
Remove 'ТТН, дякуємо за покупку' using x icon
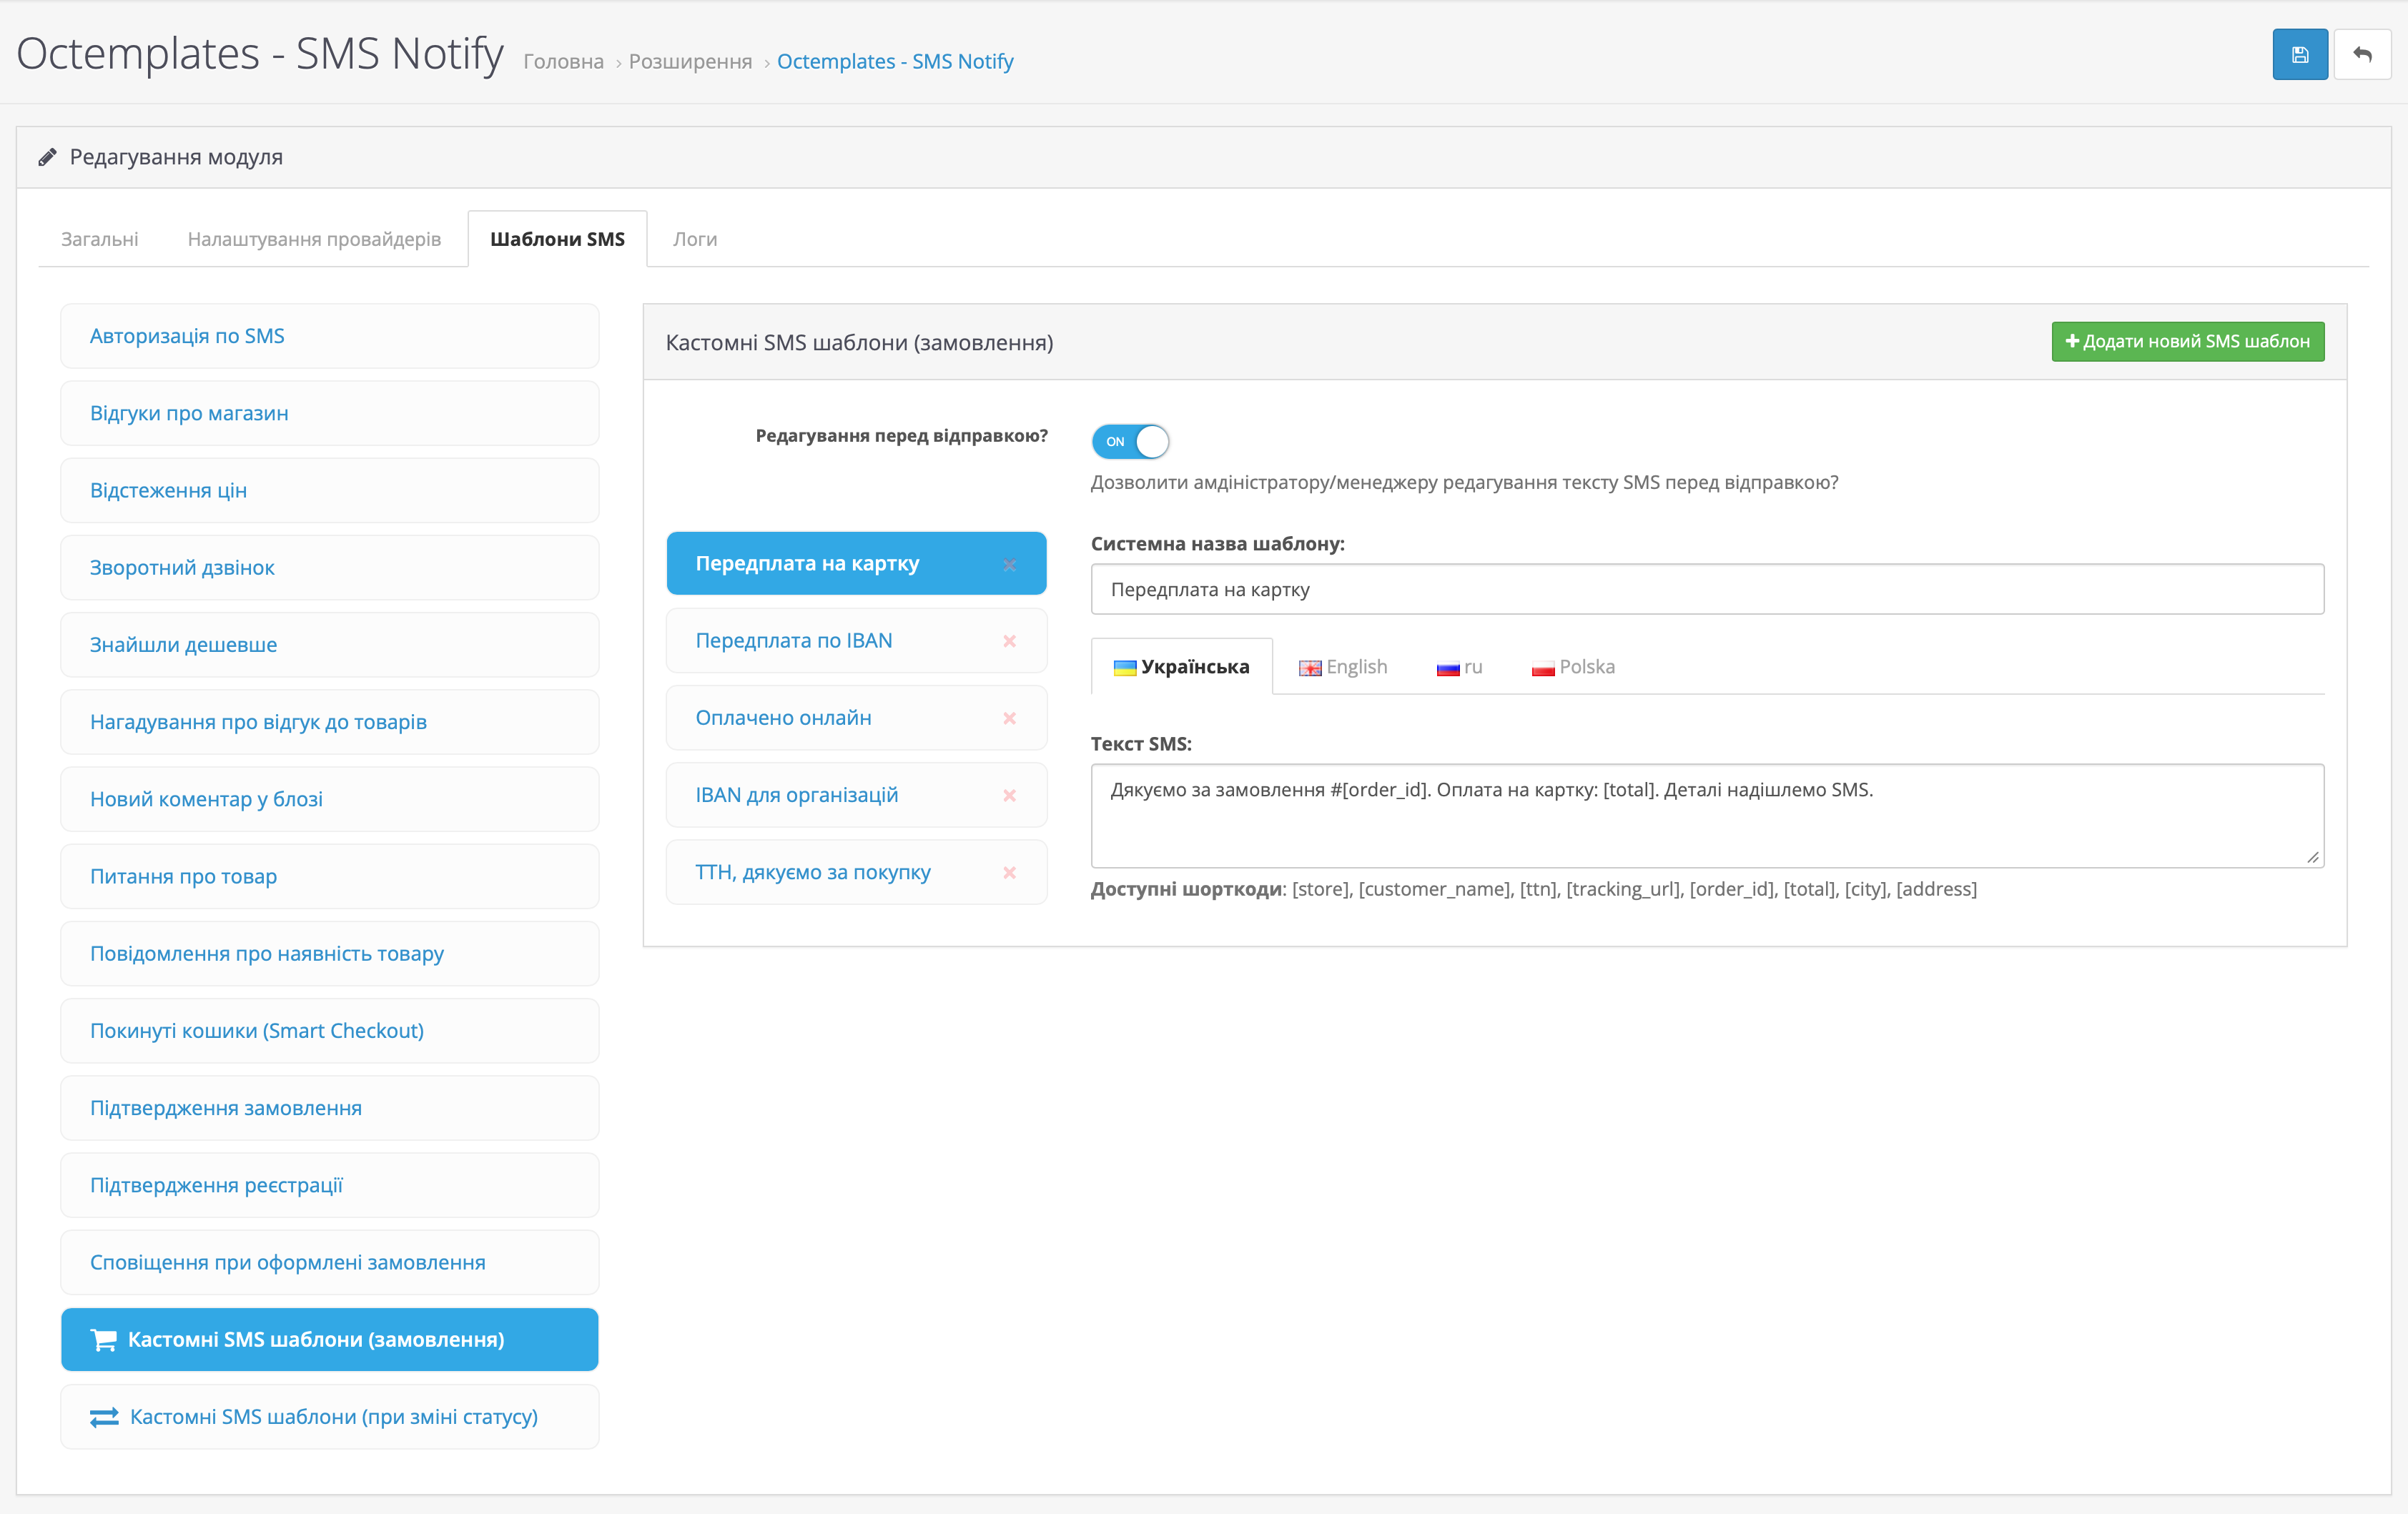point(1009,873)
